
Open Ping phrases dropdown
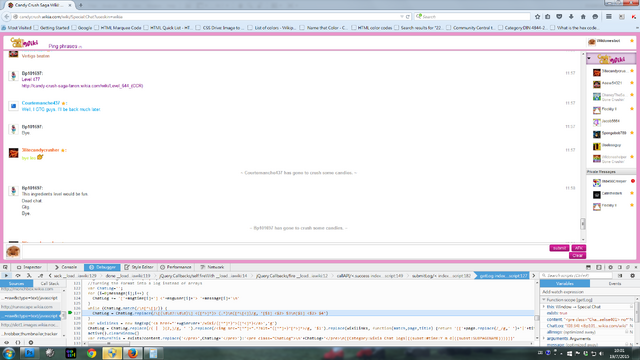(65, 46)
